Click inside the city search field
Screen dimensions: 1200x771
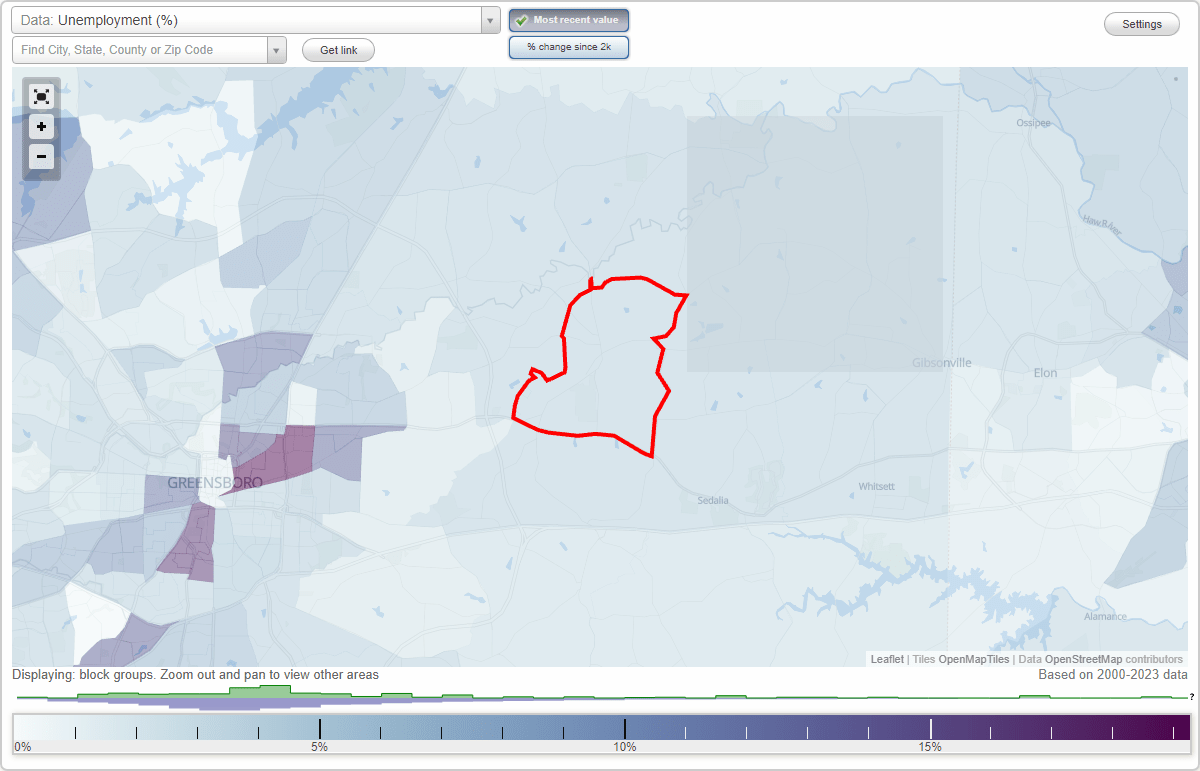(140, 50)
